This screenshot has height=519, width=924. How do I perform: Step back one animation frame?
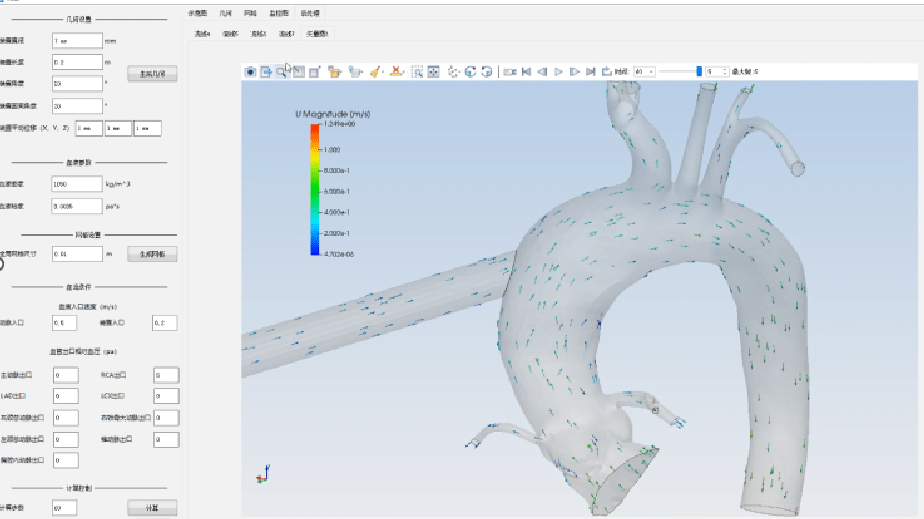[x=542, y=72]
